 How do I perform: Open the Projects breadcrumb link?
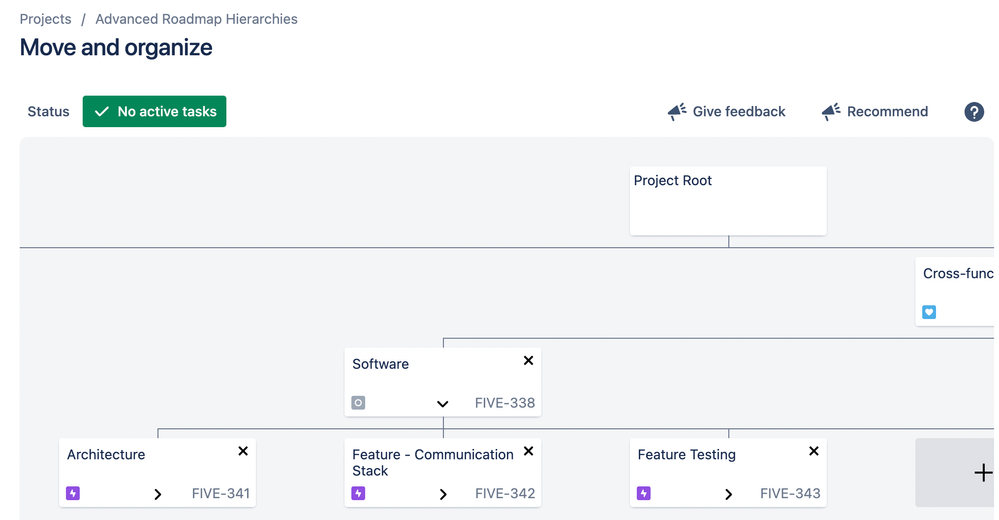[45, 19]
